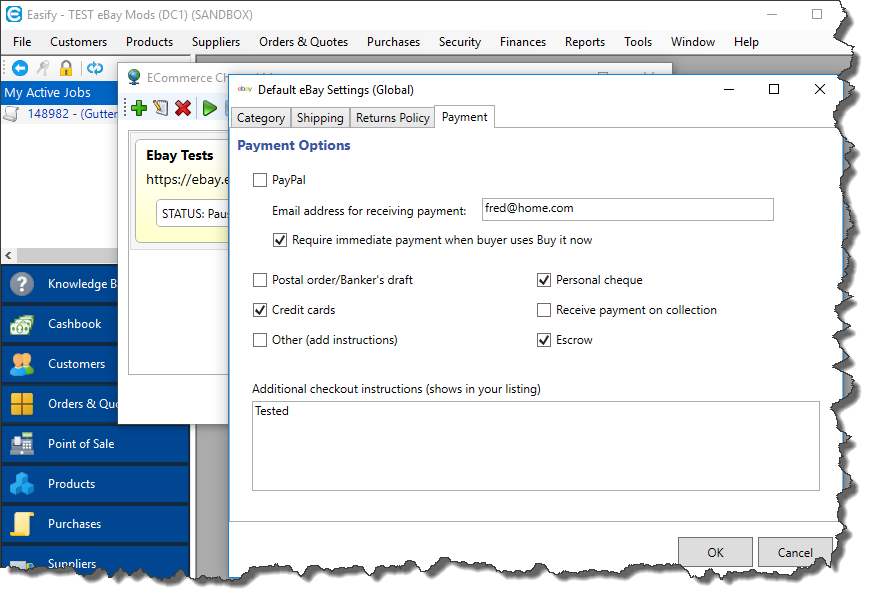
Task: Click the payment email address field
Action: pos(627,209)
